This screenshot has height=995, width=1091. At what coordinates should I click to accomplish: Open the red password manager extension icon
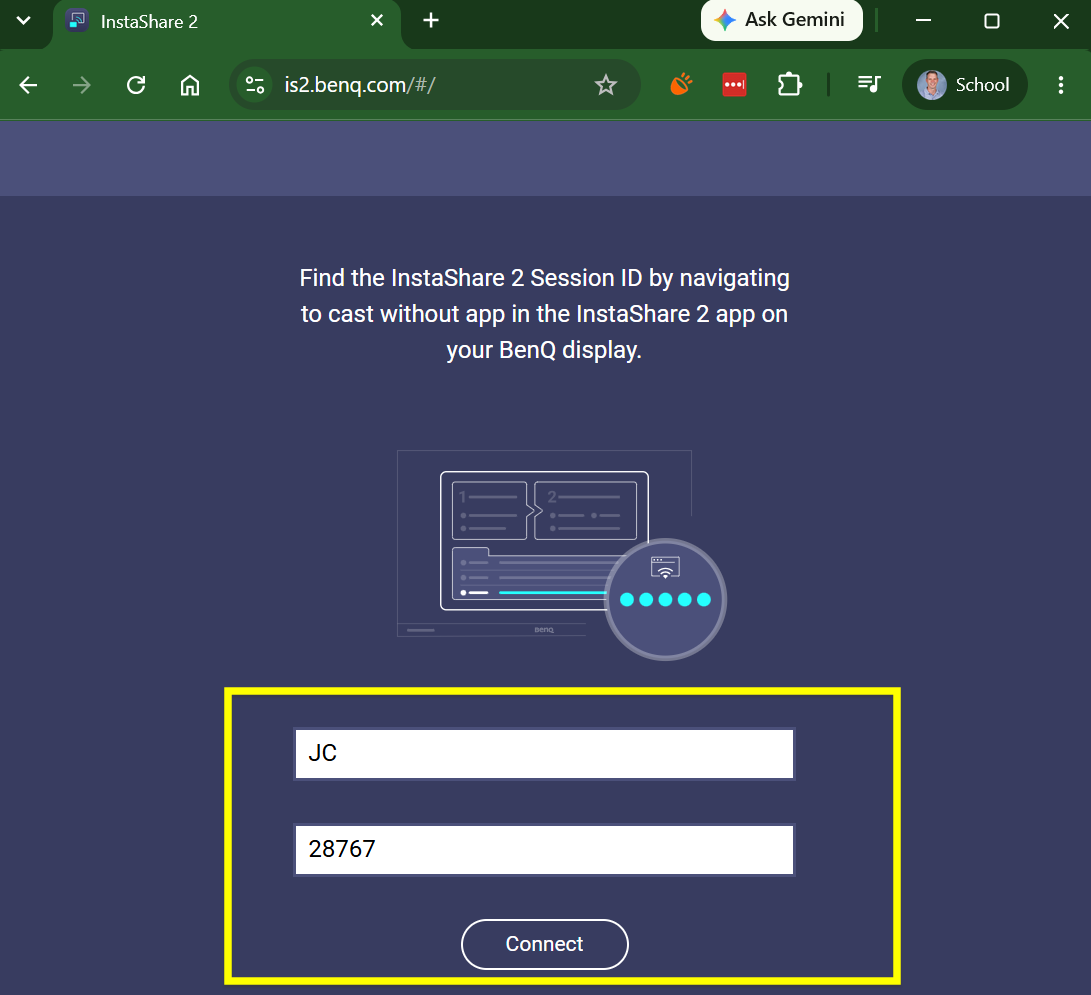pyautogui.click(x=735, y=85)
